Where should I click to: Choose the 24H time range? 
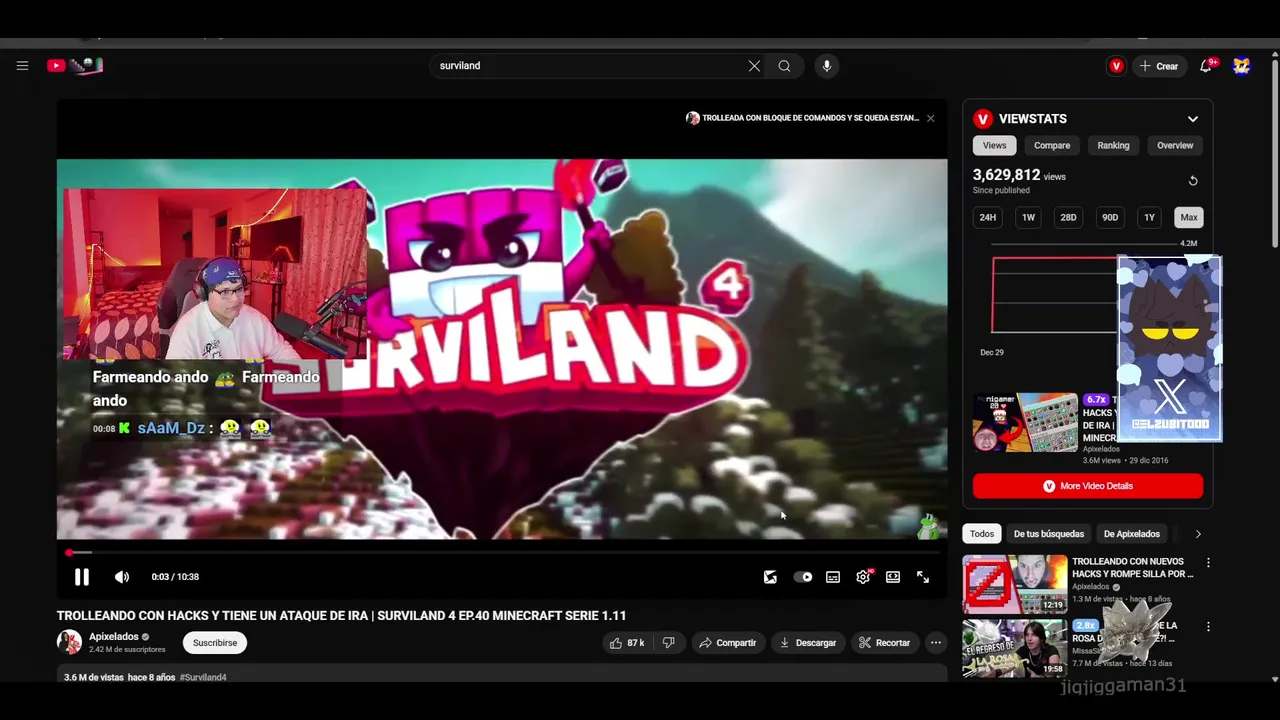pos(988,217)
